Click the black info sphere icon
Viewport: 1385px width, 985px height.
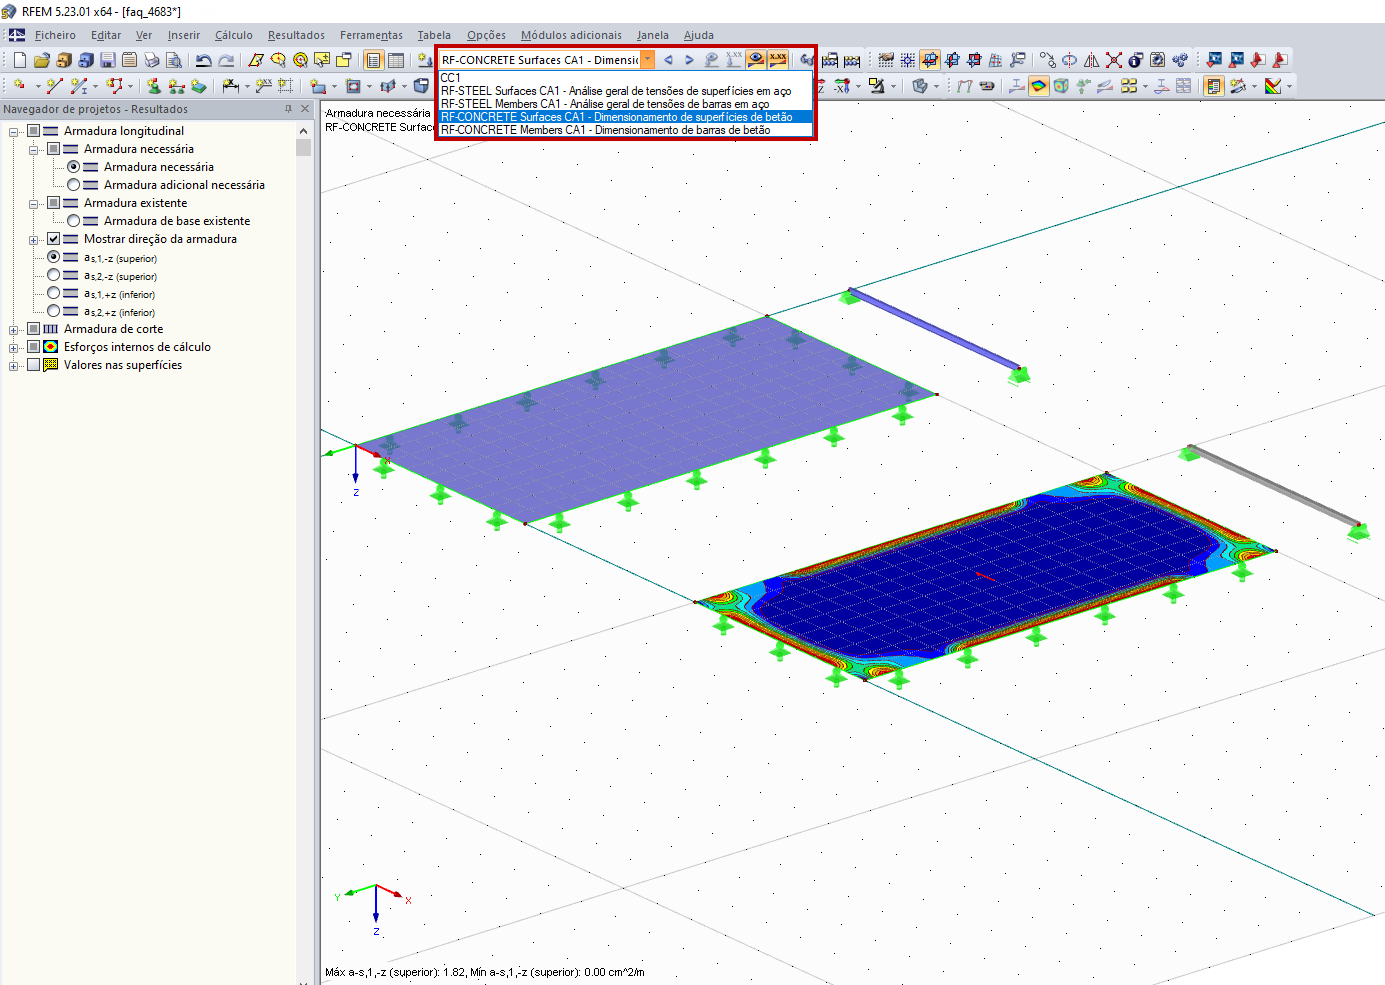(1136, 60)
